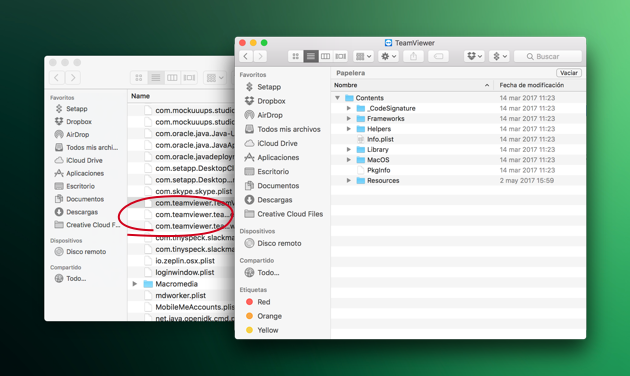Image resolution: width=630 pixels, height=376 pixels.
Task: Open the gear action menu in TeamViewer window
Action: tap(388, 56)
